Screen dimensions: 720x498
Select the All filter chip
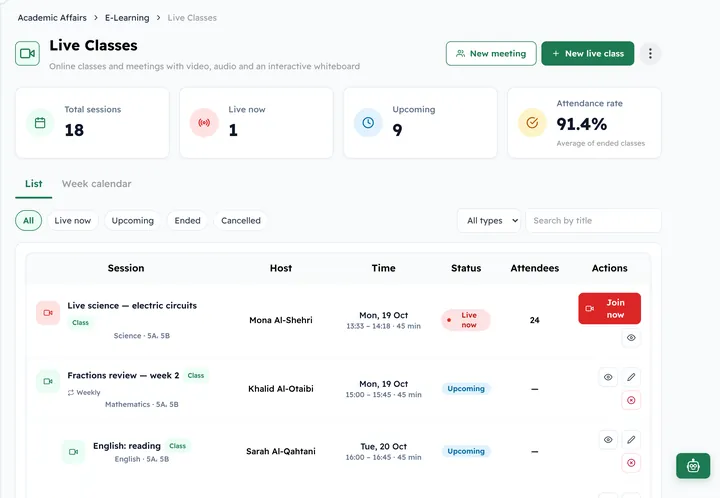point(28,220)
